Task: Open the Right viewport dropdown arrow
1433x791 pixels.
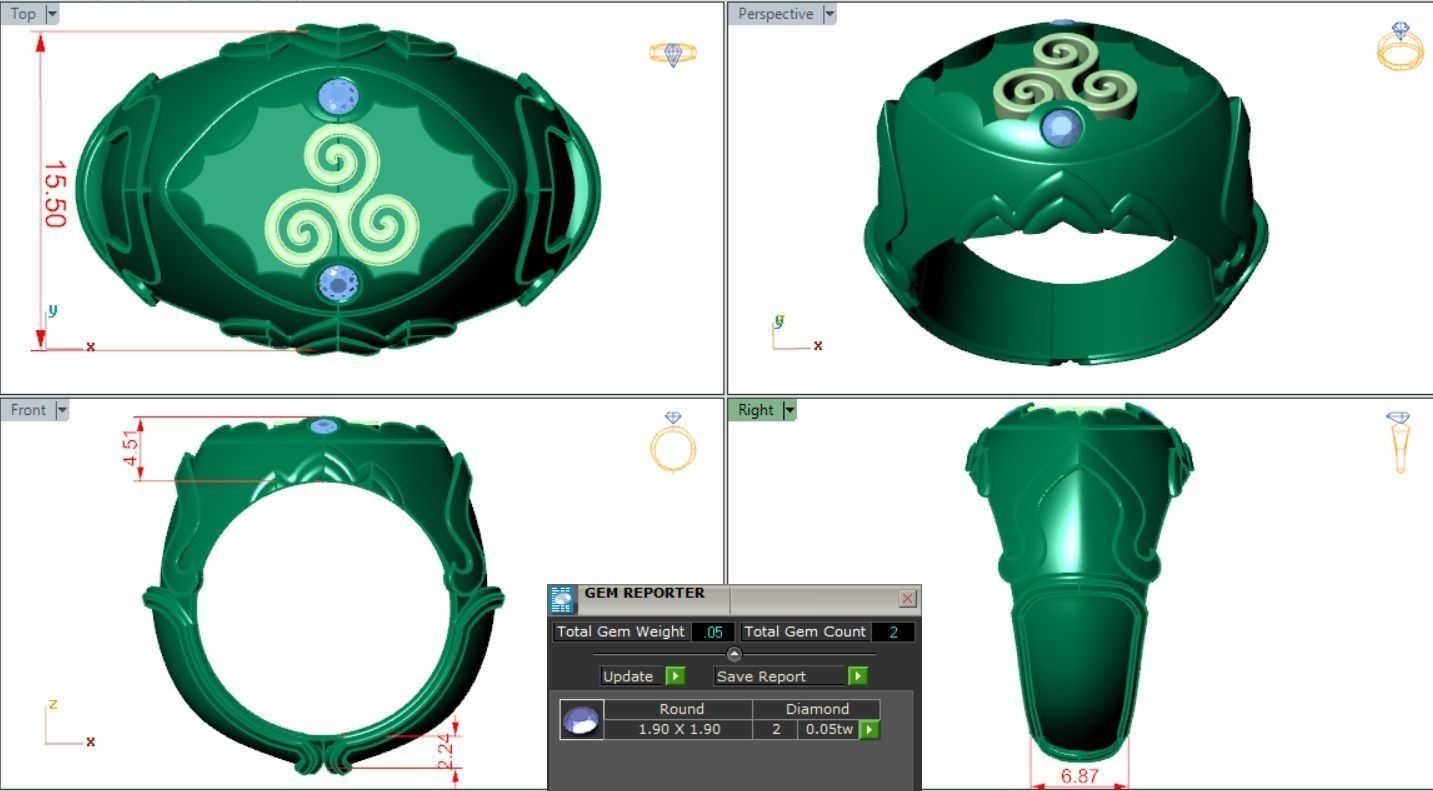Action: click(789, 410)
